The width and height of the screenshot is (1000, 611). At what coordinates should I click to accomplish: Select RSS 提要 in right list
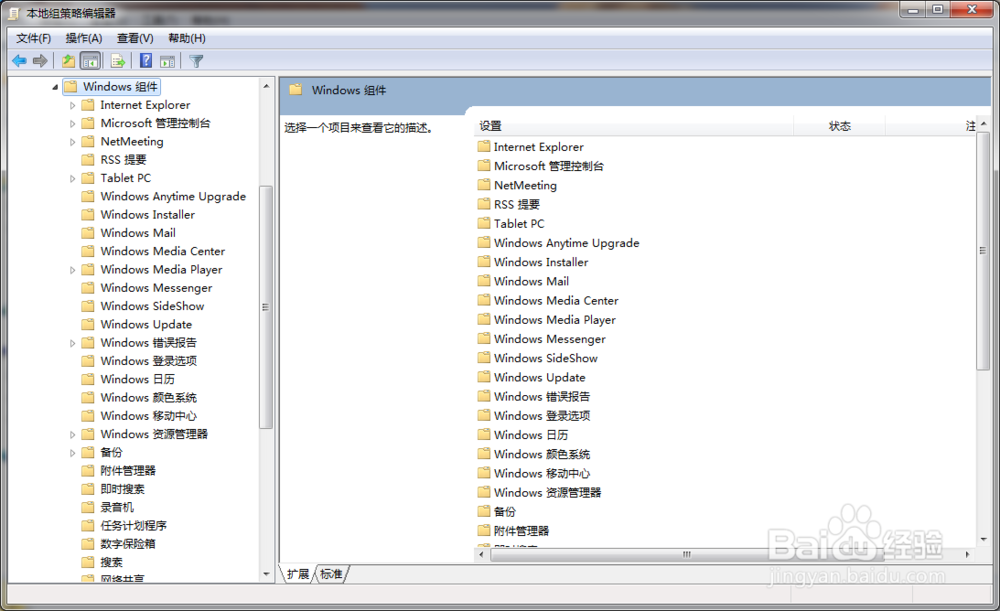[517, 205]
